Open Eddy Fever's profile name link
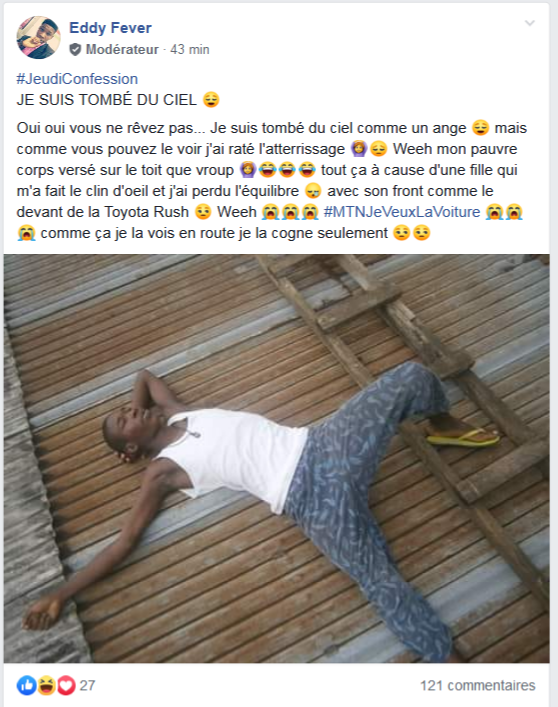Screen dimensions: 558x707 (110, 28)
